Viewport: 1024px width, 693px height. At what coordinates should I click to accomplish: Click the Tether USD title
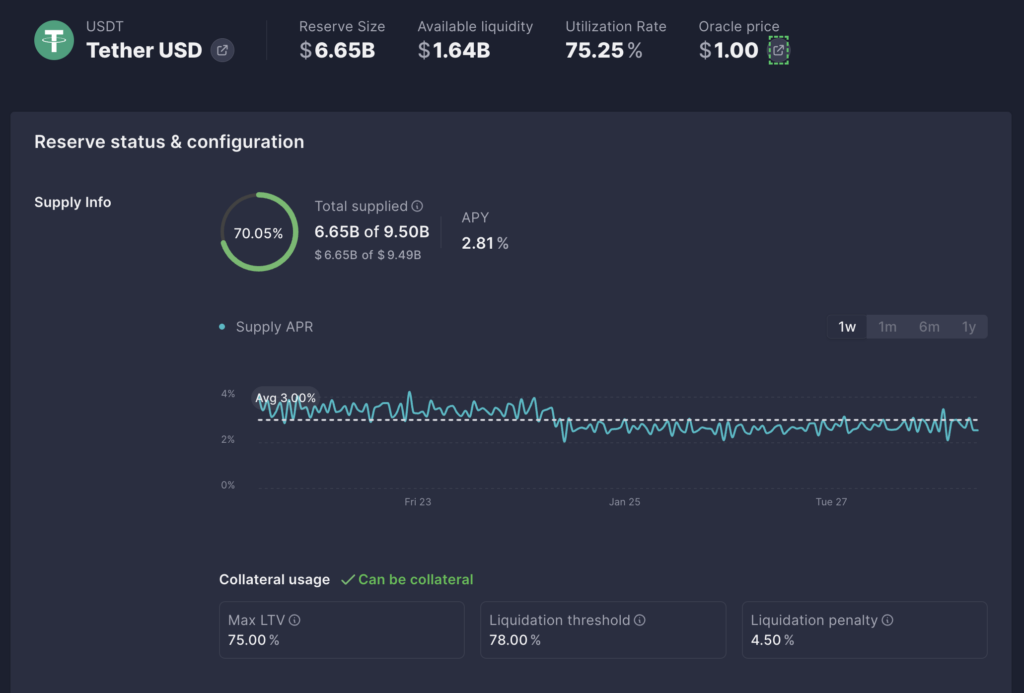pyautogui.click(x=143, y=50)
